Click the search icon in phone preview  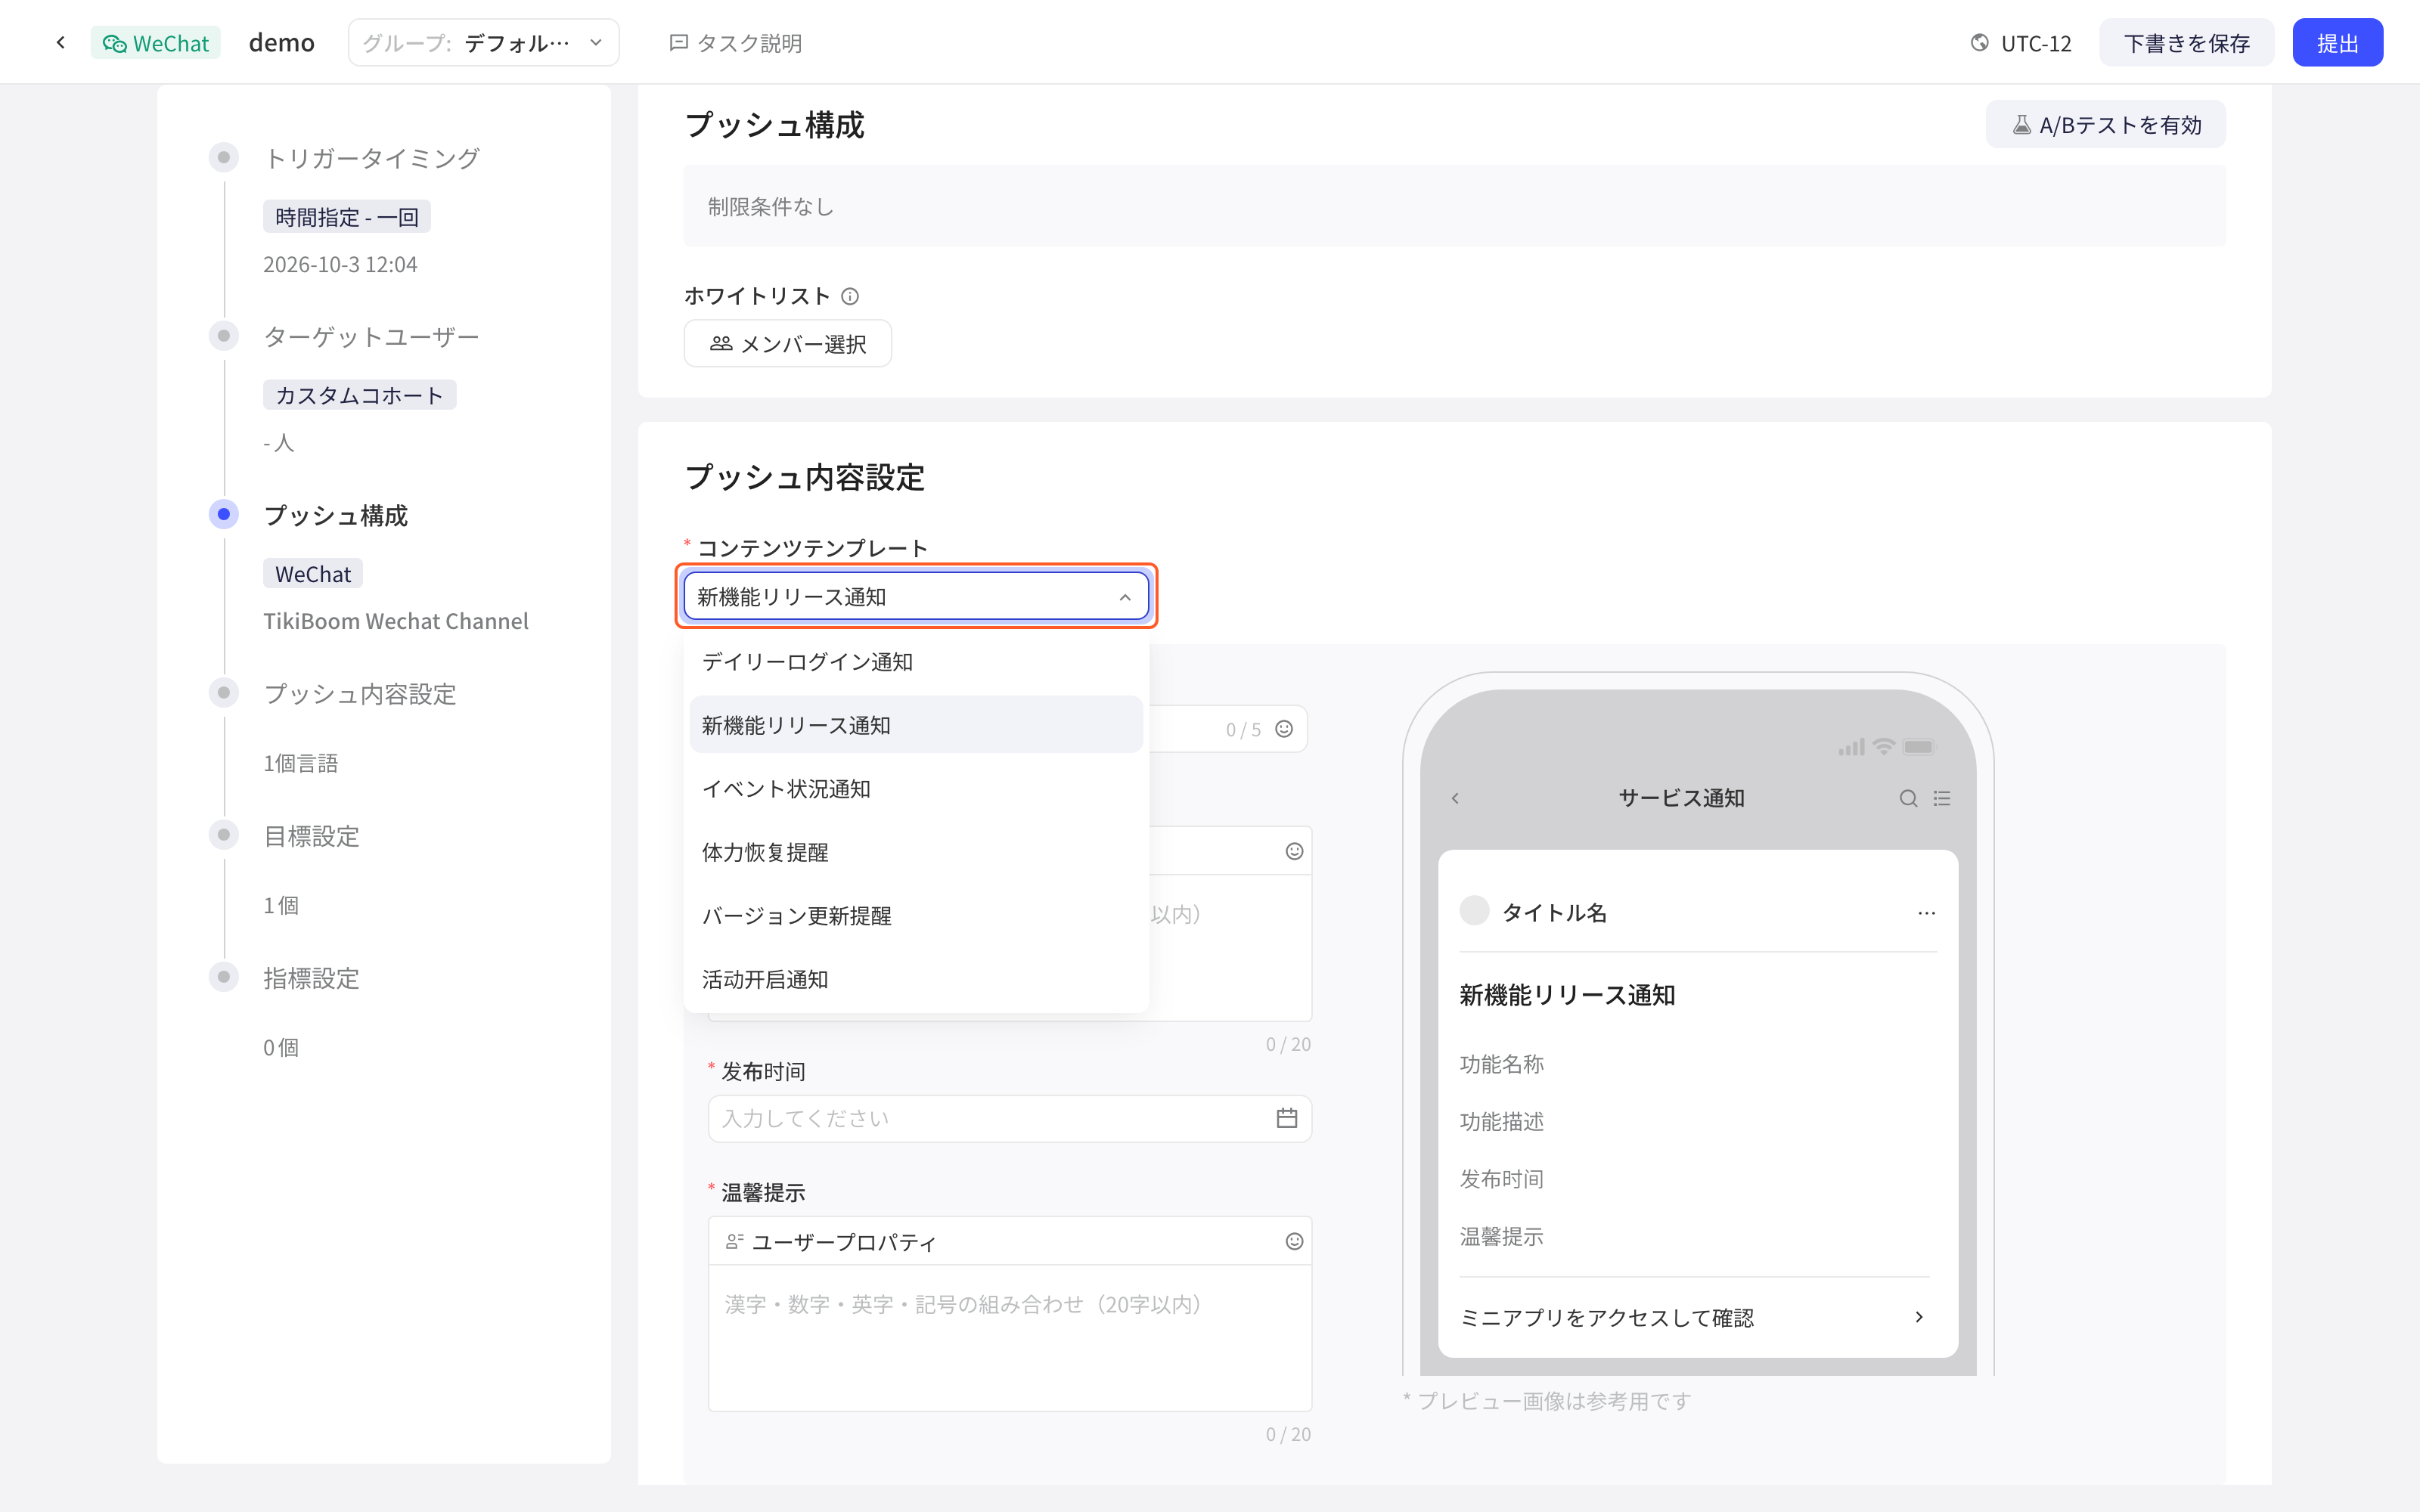[x=1908, y=798]
